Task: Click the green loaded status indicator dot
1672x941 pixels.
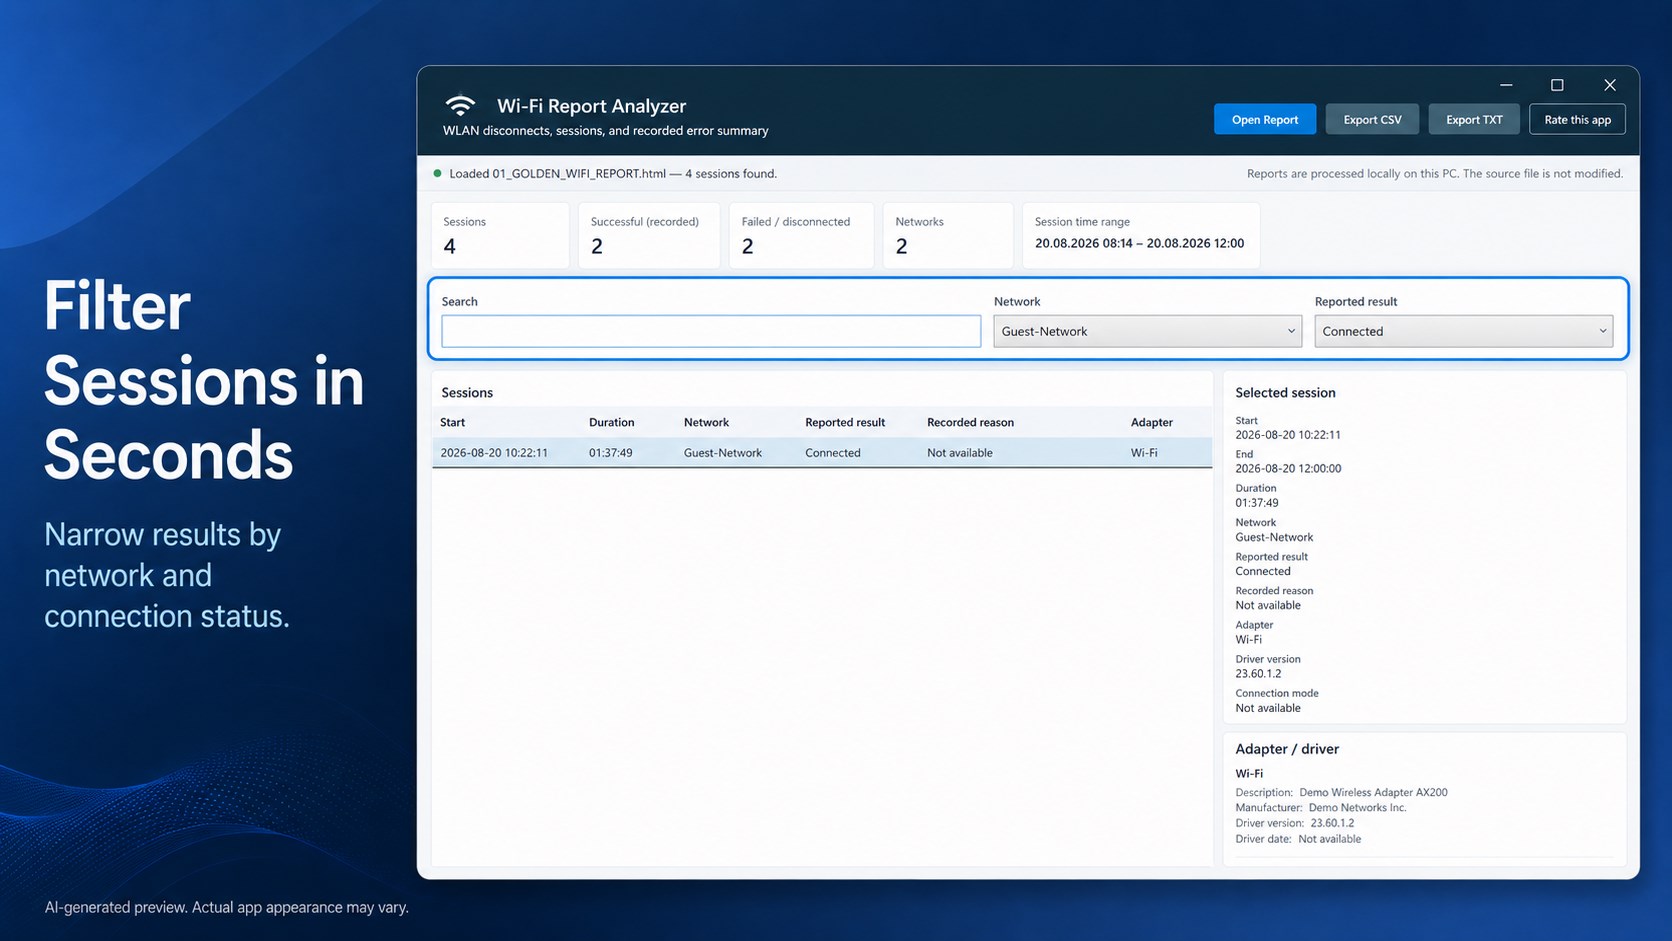Action: [437, 173]
